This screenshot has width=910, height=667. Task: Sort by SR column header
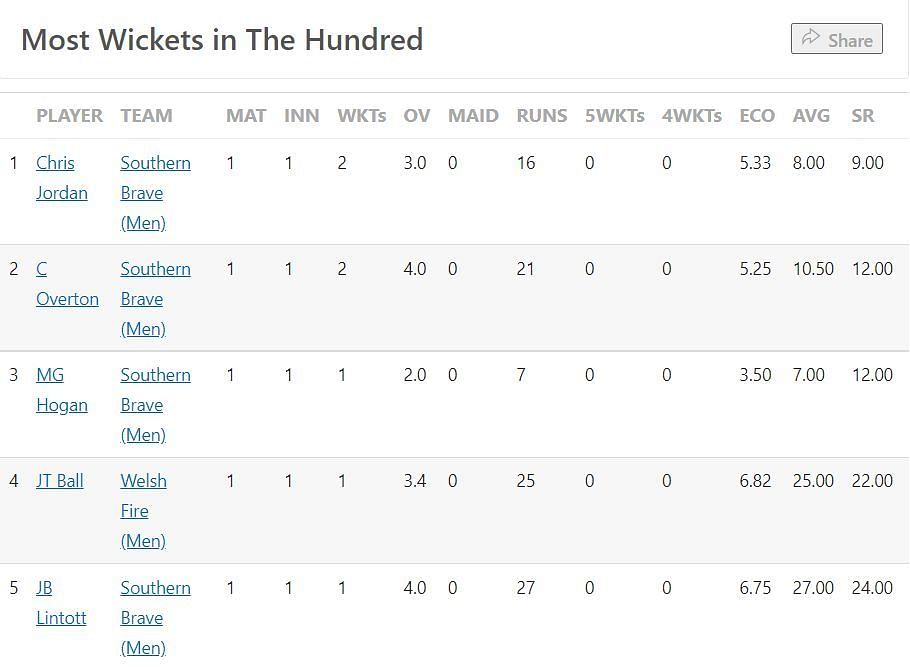pos(863,116)
